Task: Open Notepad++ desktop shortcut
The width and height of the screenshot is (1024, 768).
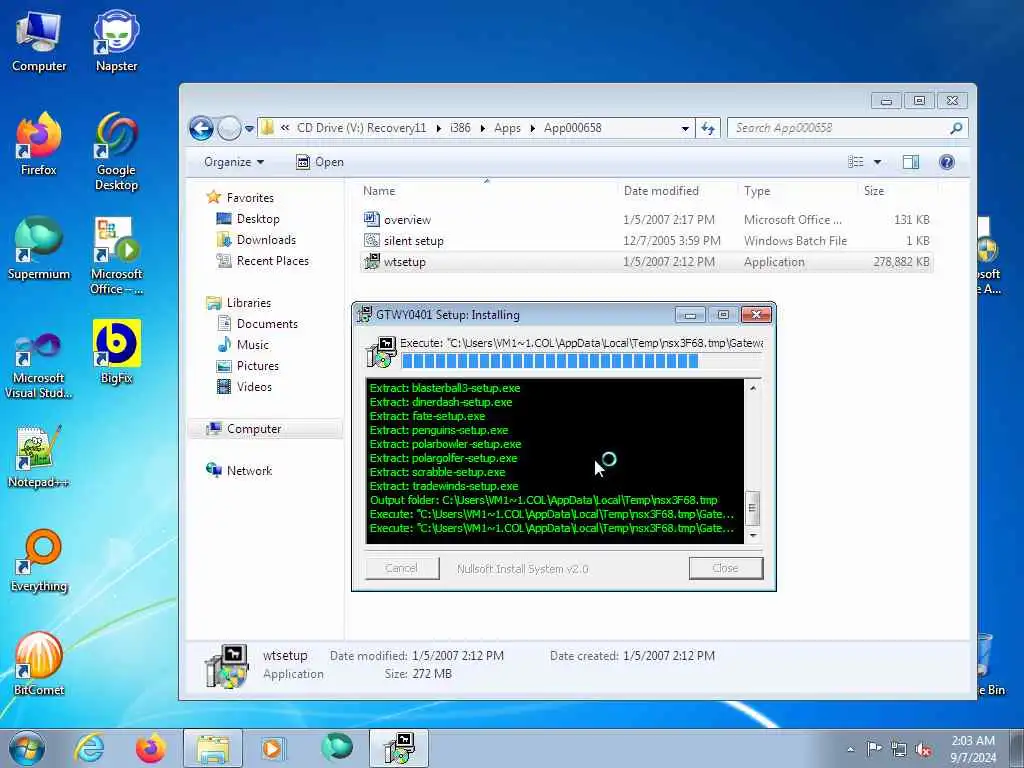Action: [39, 456]
